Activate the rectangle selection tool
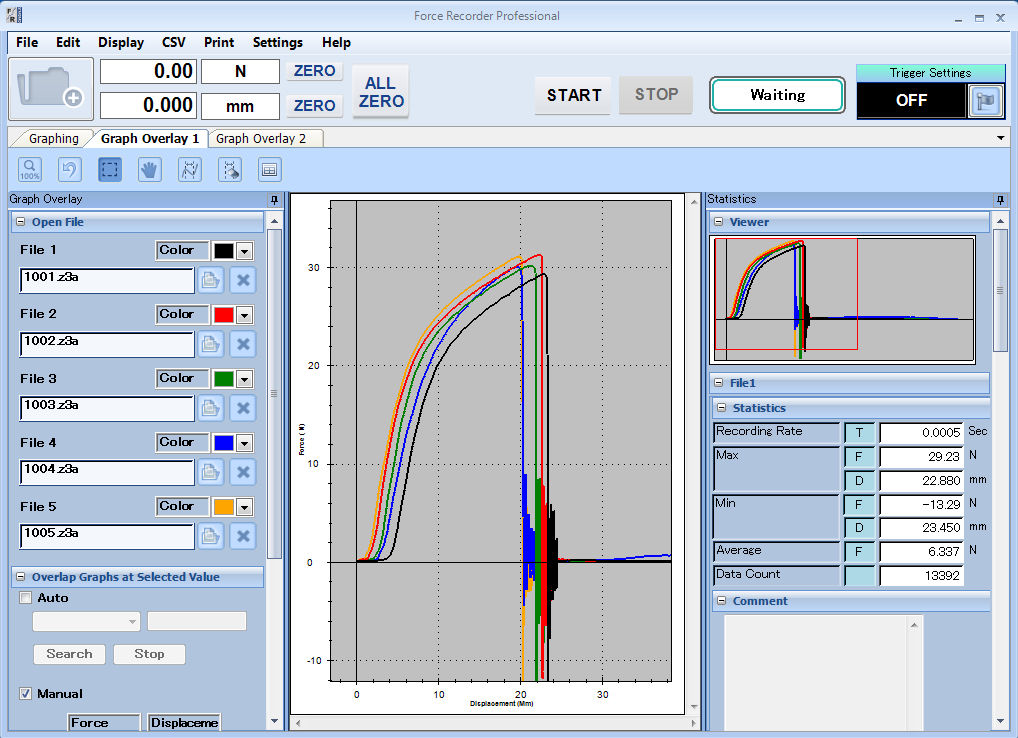 109,169
